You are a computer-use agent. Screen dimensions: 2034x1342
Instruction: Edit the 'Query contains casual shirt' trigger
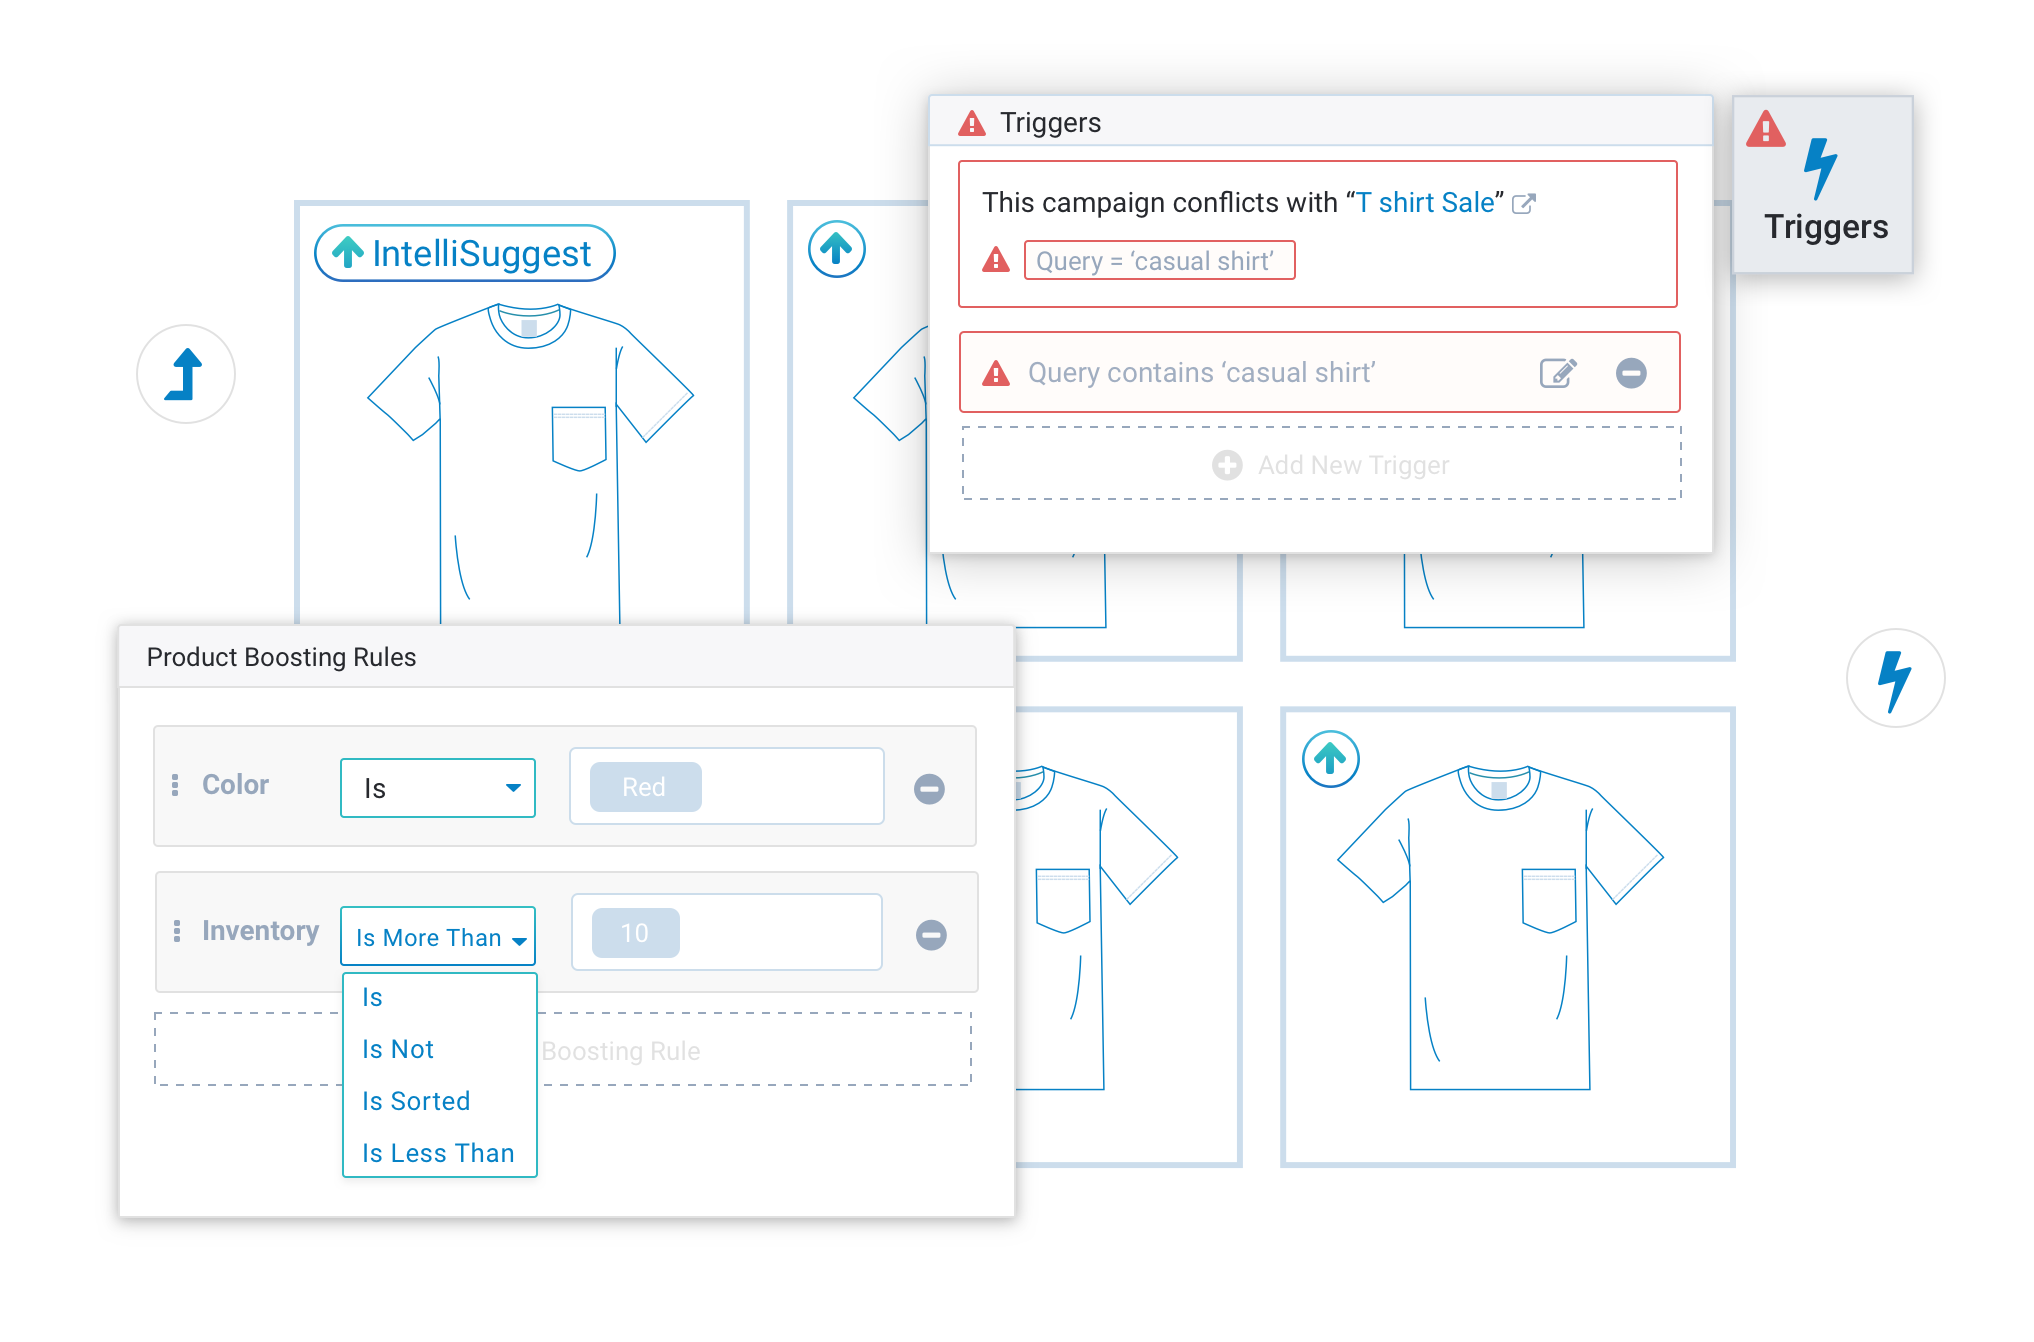coord(1557,373)
